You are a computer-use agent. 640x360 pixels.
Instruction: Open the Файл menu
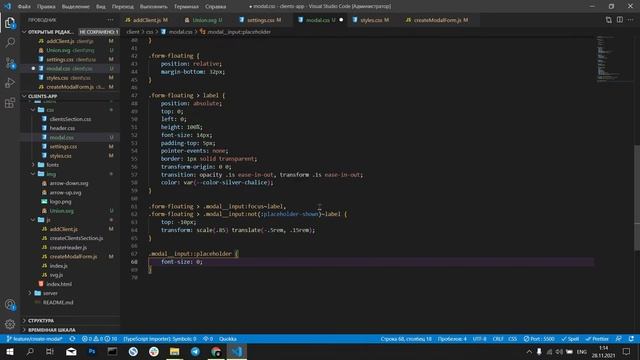click(x=24, y=7)
